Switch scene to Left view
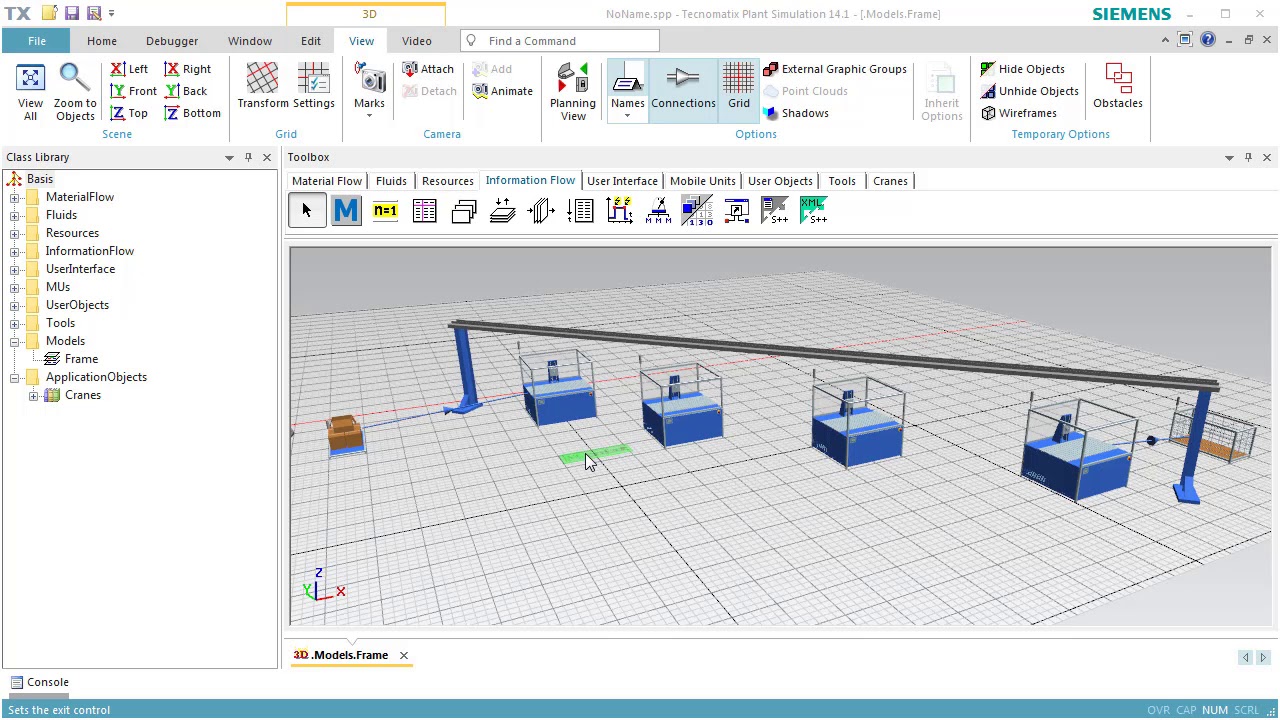The height and width of the screenshot is (720, 1280). (x=129, y=69)
